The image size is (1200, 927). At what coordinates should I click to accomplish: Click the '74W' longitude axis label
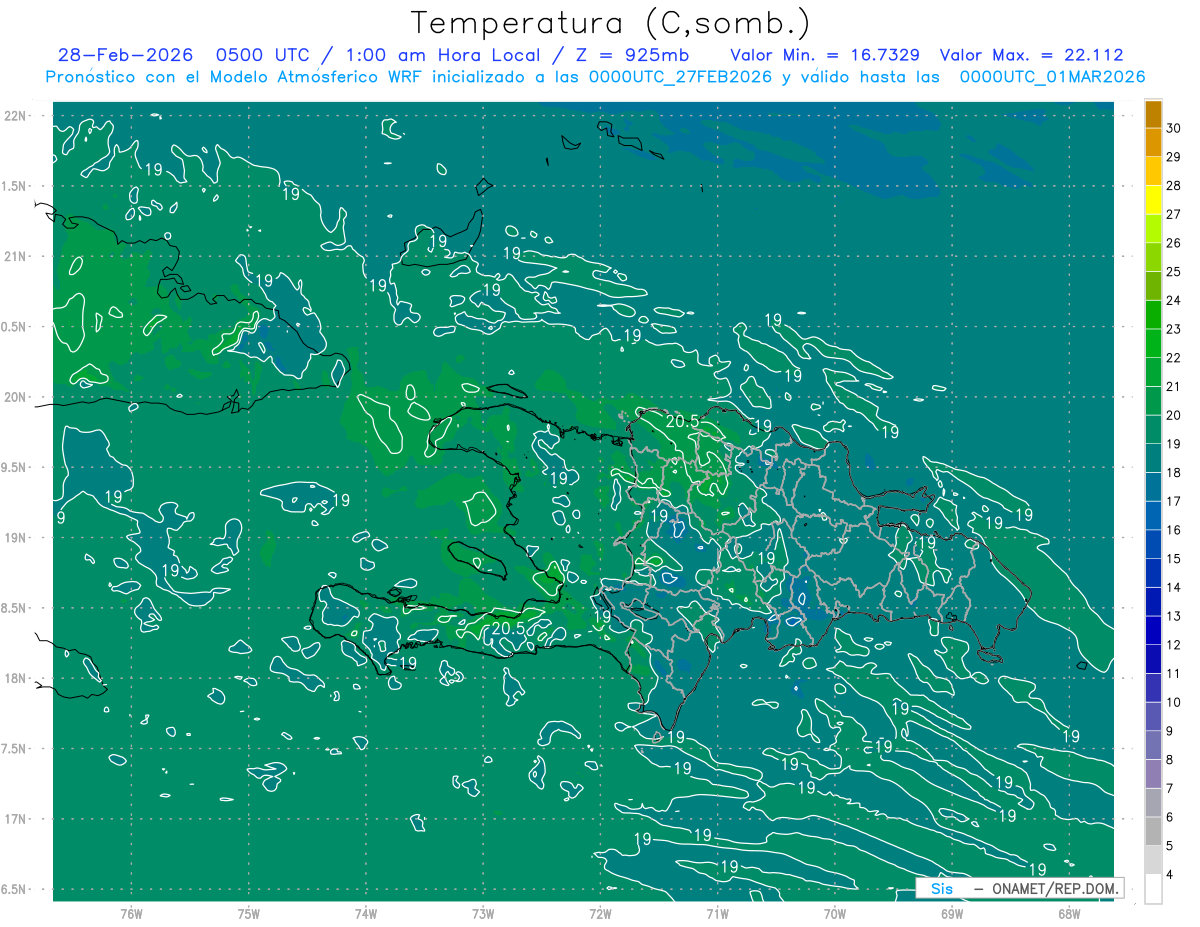coord(366,915)
